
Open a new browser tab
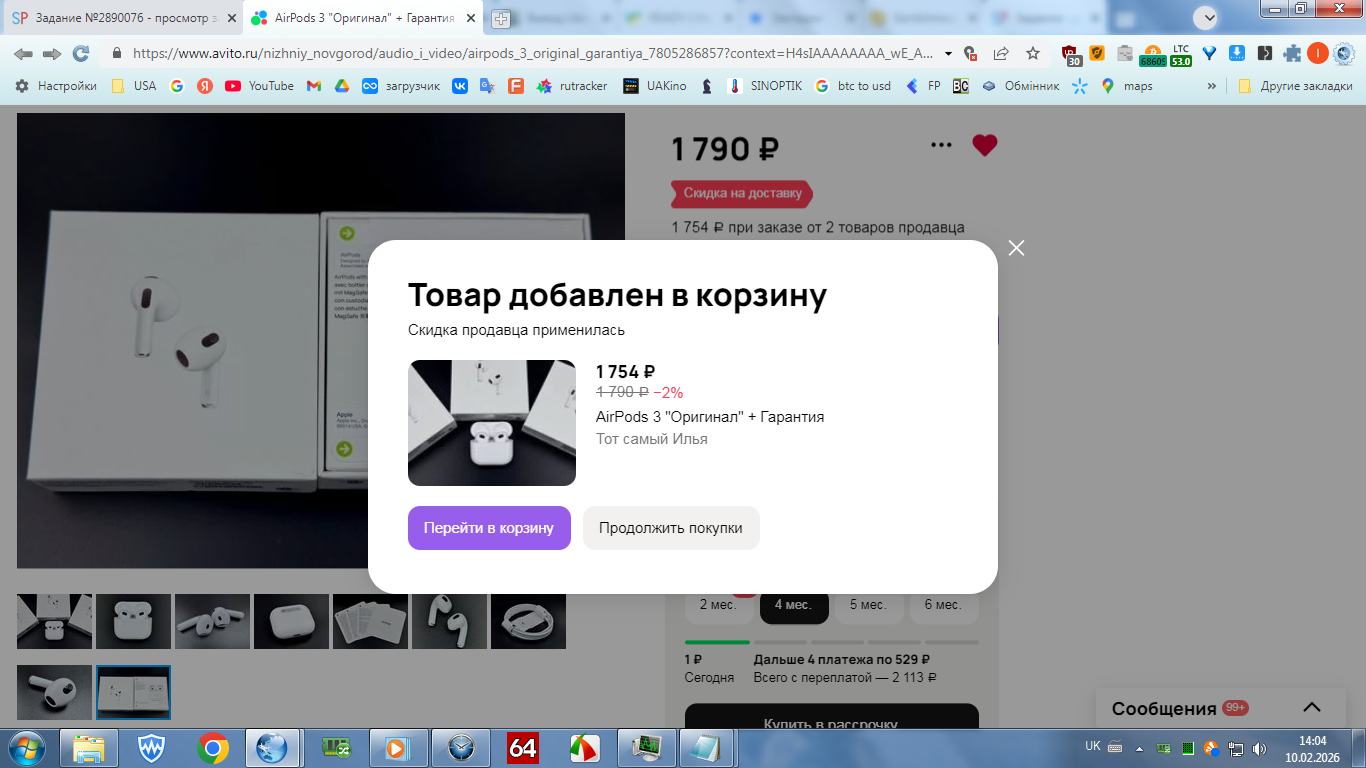pyautogui.click(x=501, y=19)
